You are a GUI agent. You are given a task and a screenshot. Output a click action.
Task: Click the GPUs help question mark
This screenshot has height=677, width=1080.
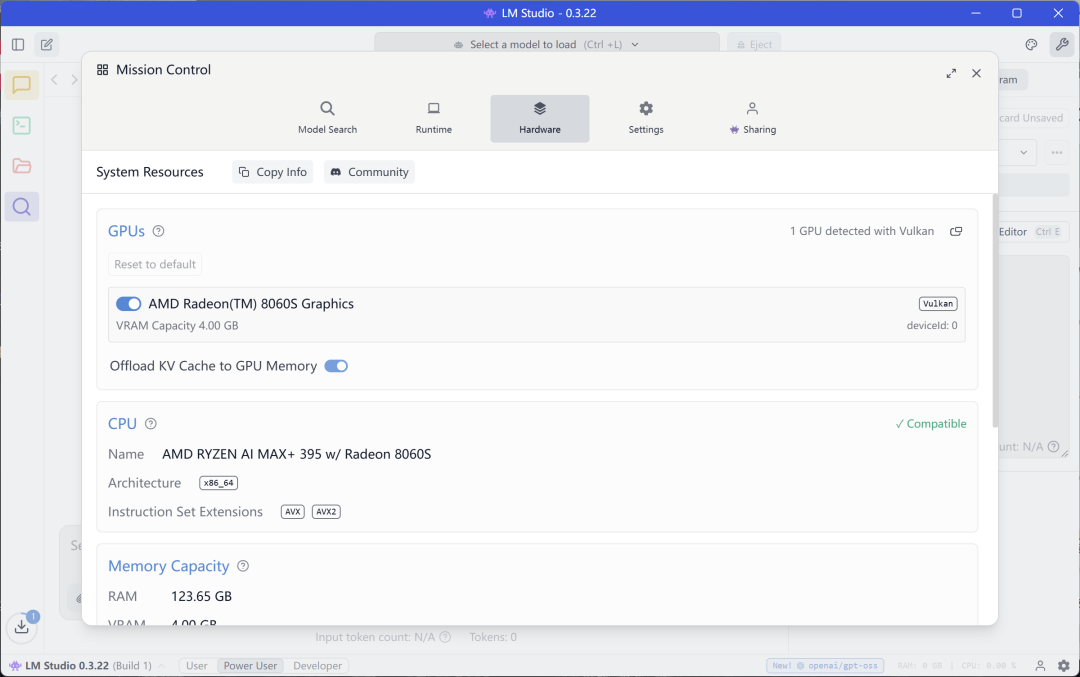(158, 231)
